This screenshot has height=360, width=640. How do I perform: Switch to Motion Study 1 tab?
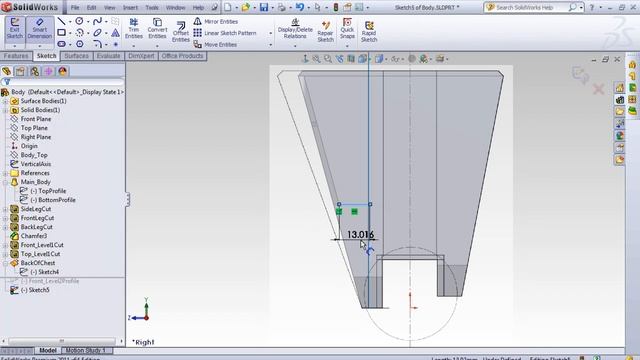pos(85,350)
